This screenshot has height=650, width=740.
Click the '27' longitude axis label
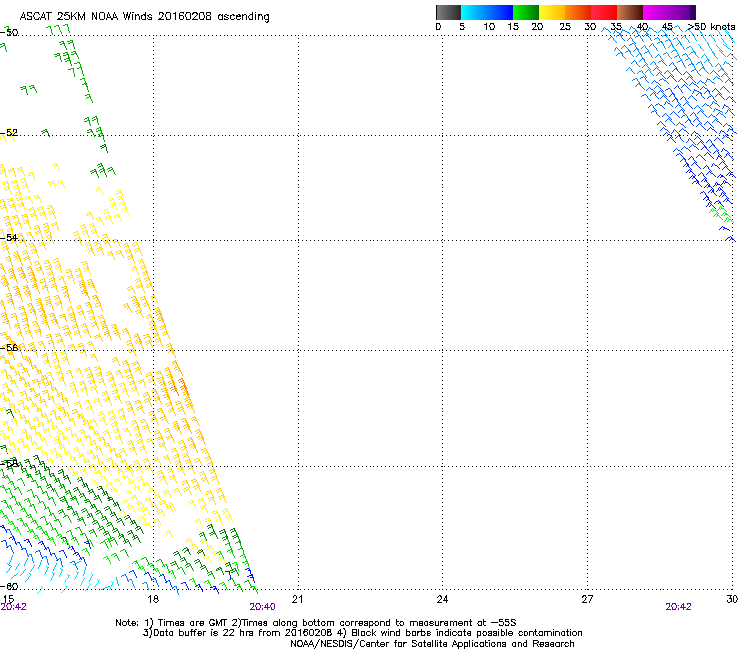pyautogui.click(x=587, y=599)
